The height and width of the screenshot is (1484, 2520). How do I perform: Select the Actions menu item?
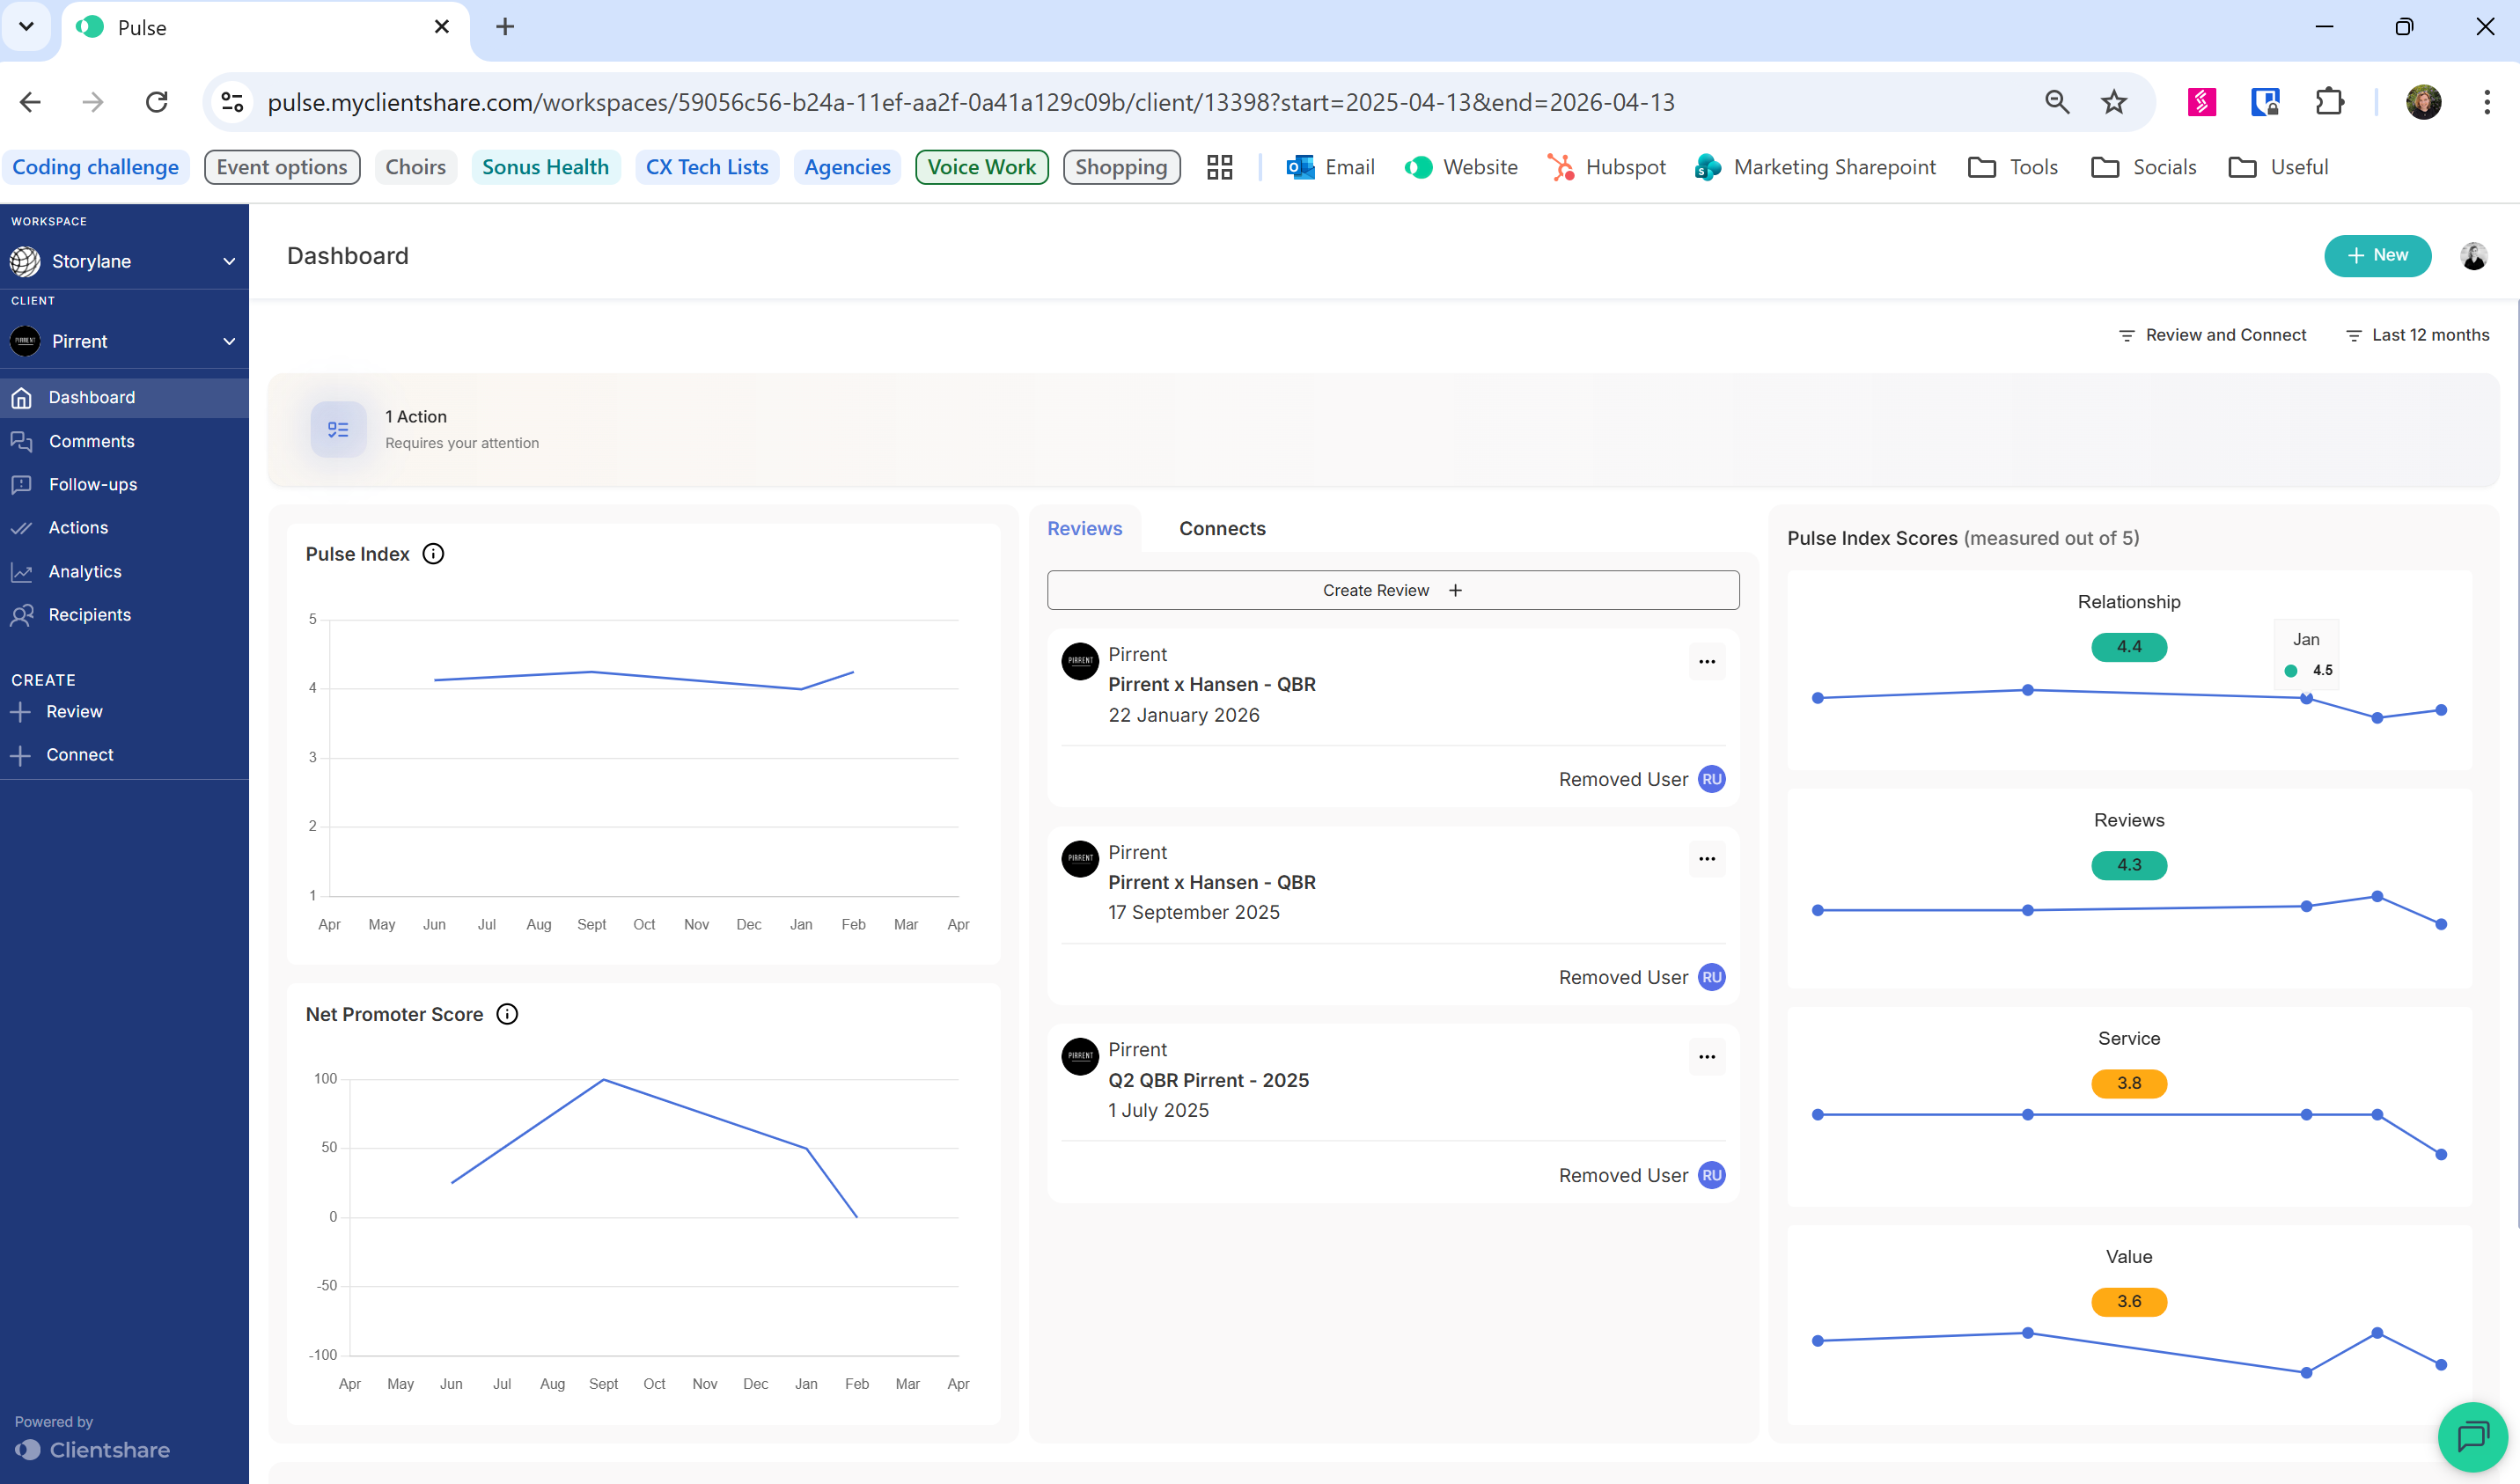coord(78,528)
